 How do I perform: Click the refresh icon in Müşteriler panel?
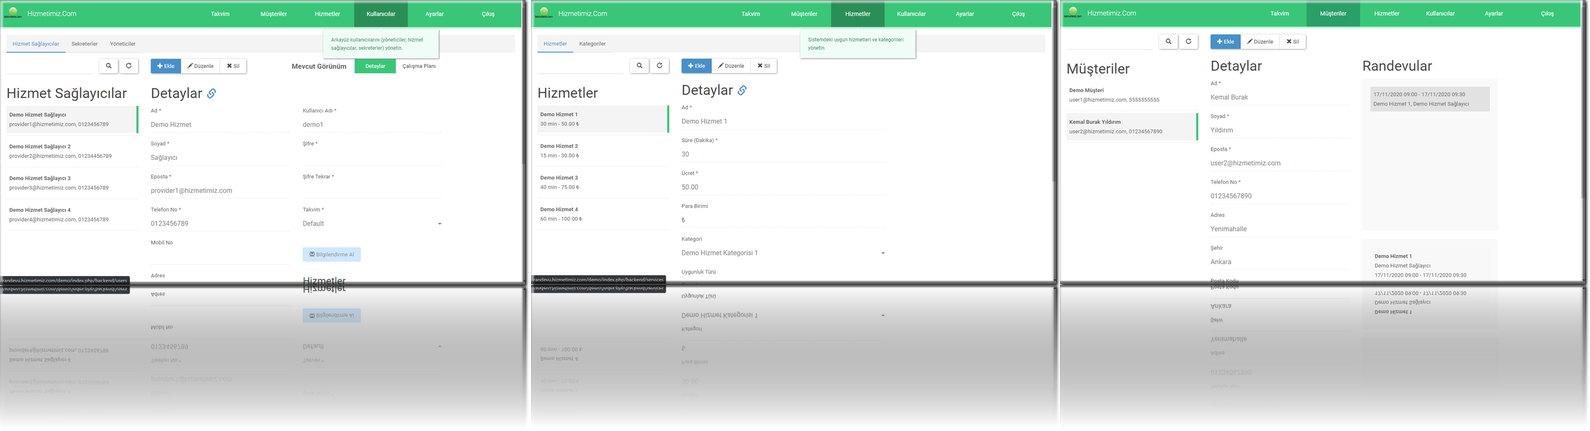coord(1188,42)
